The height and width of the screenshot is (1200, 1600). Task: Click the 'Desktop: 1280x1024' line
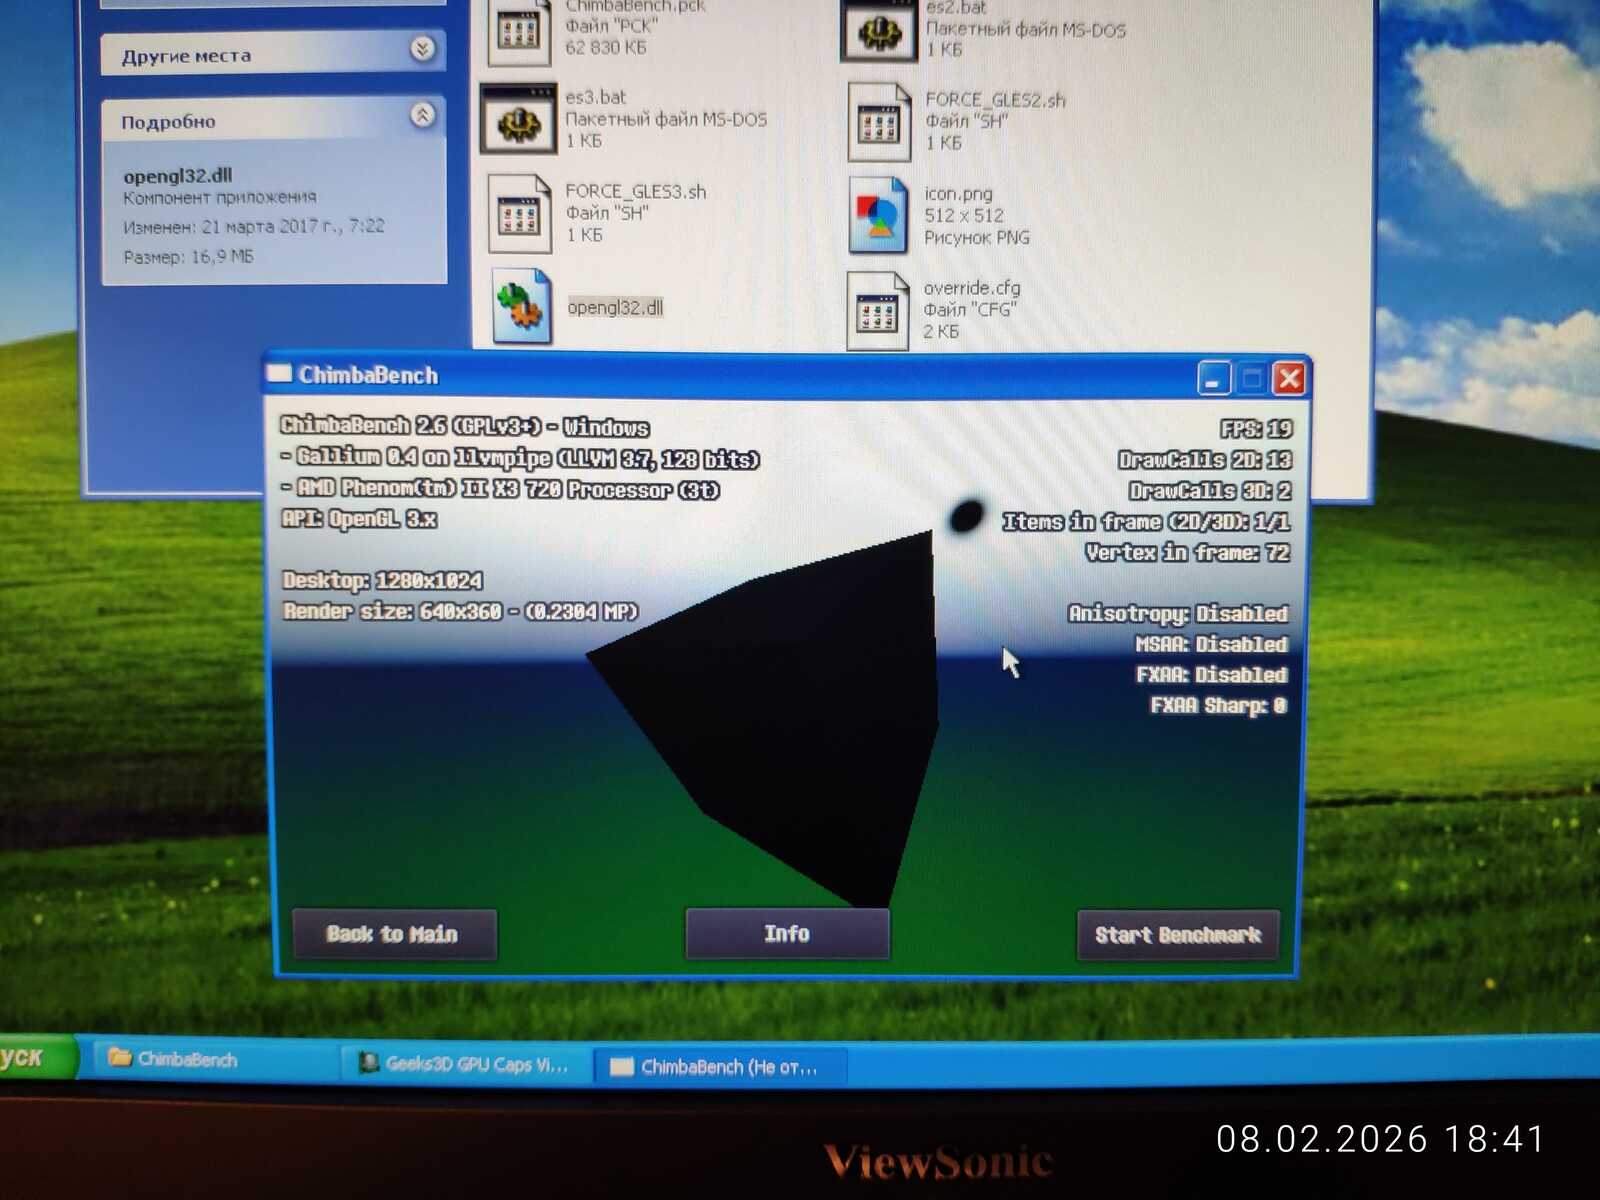click(382, 581)
